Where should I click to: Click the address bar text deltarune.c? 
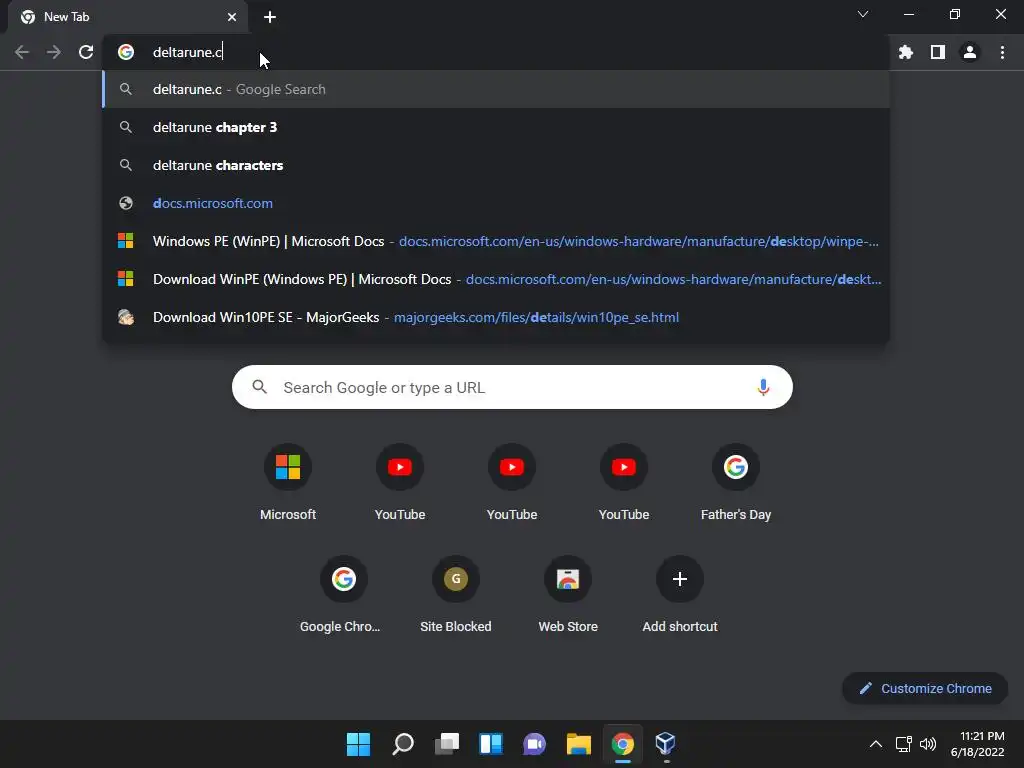[x=187, y=52]
